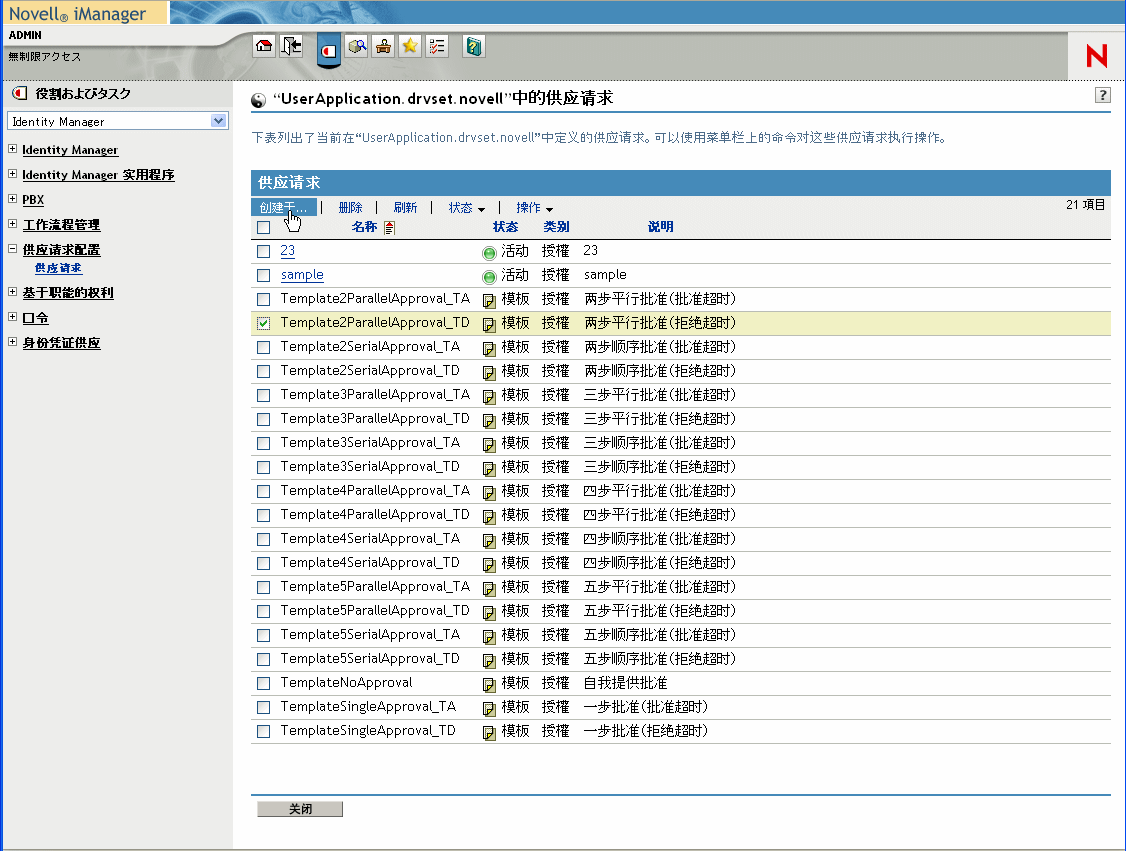Click the 关闭 button
Image resolution: width=1126 pixels, height=851 pixels.
click(x=300, y=809)
